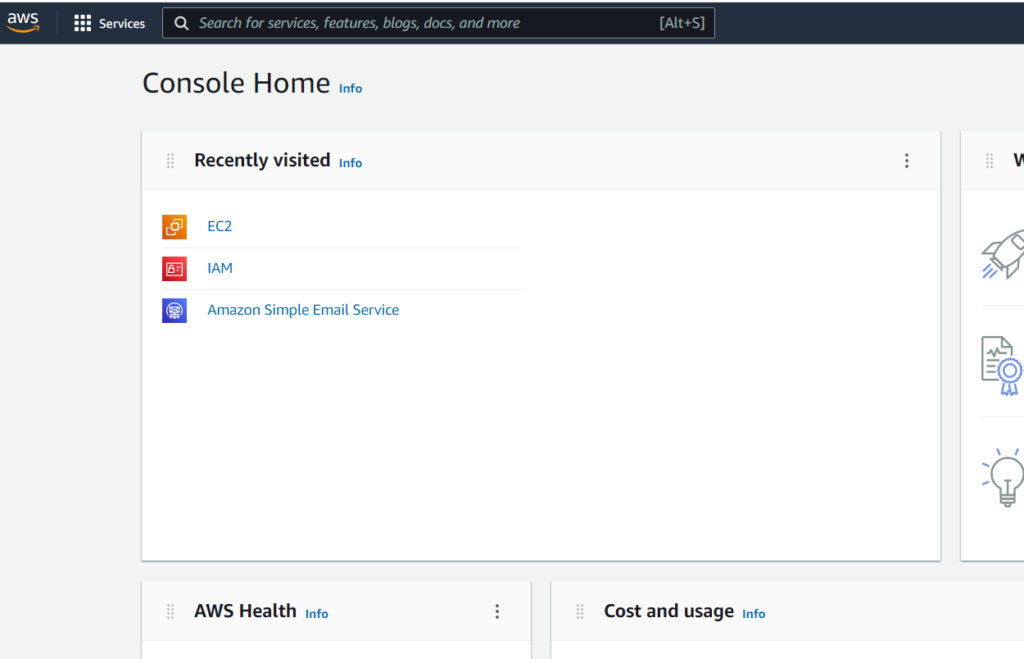Grab the Recently visited drag handle
Viewport: 1024px width, 659px height.
(170, 161)
